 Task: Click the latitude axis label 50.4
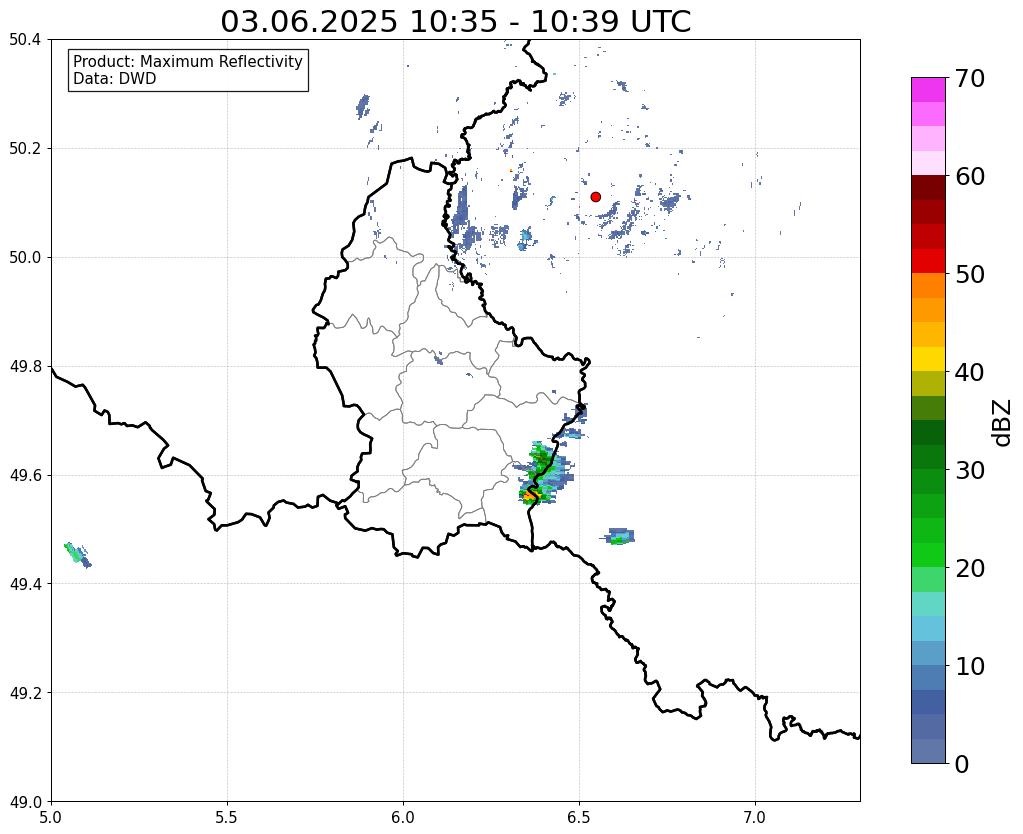(x=25, y=40)
